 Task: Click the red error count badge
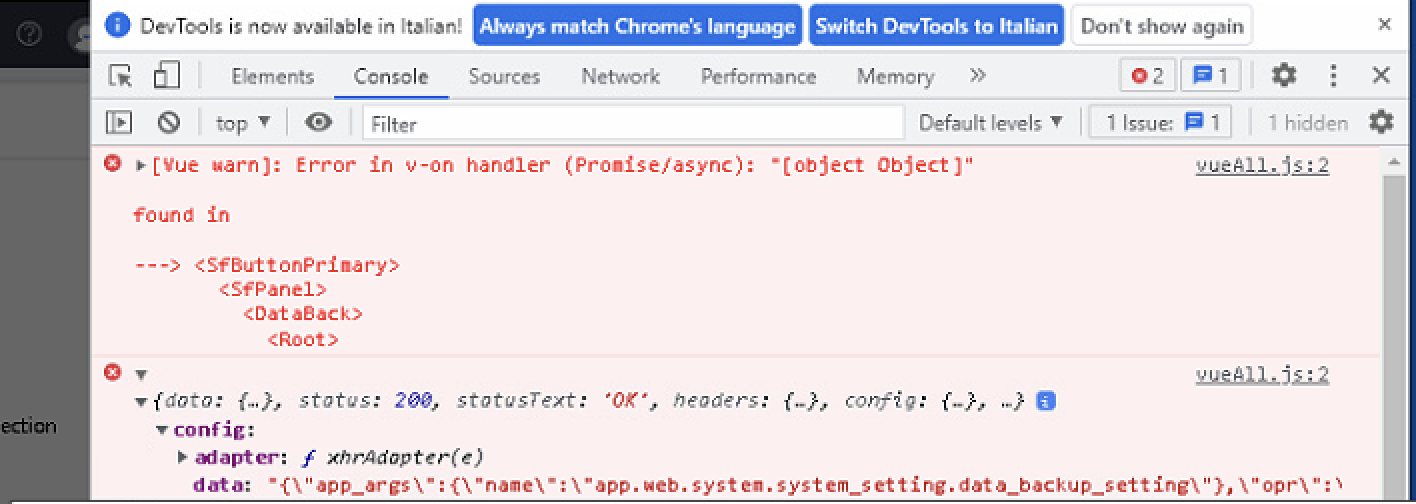(x=1147, y=76)
